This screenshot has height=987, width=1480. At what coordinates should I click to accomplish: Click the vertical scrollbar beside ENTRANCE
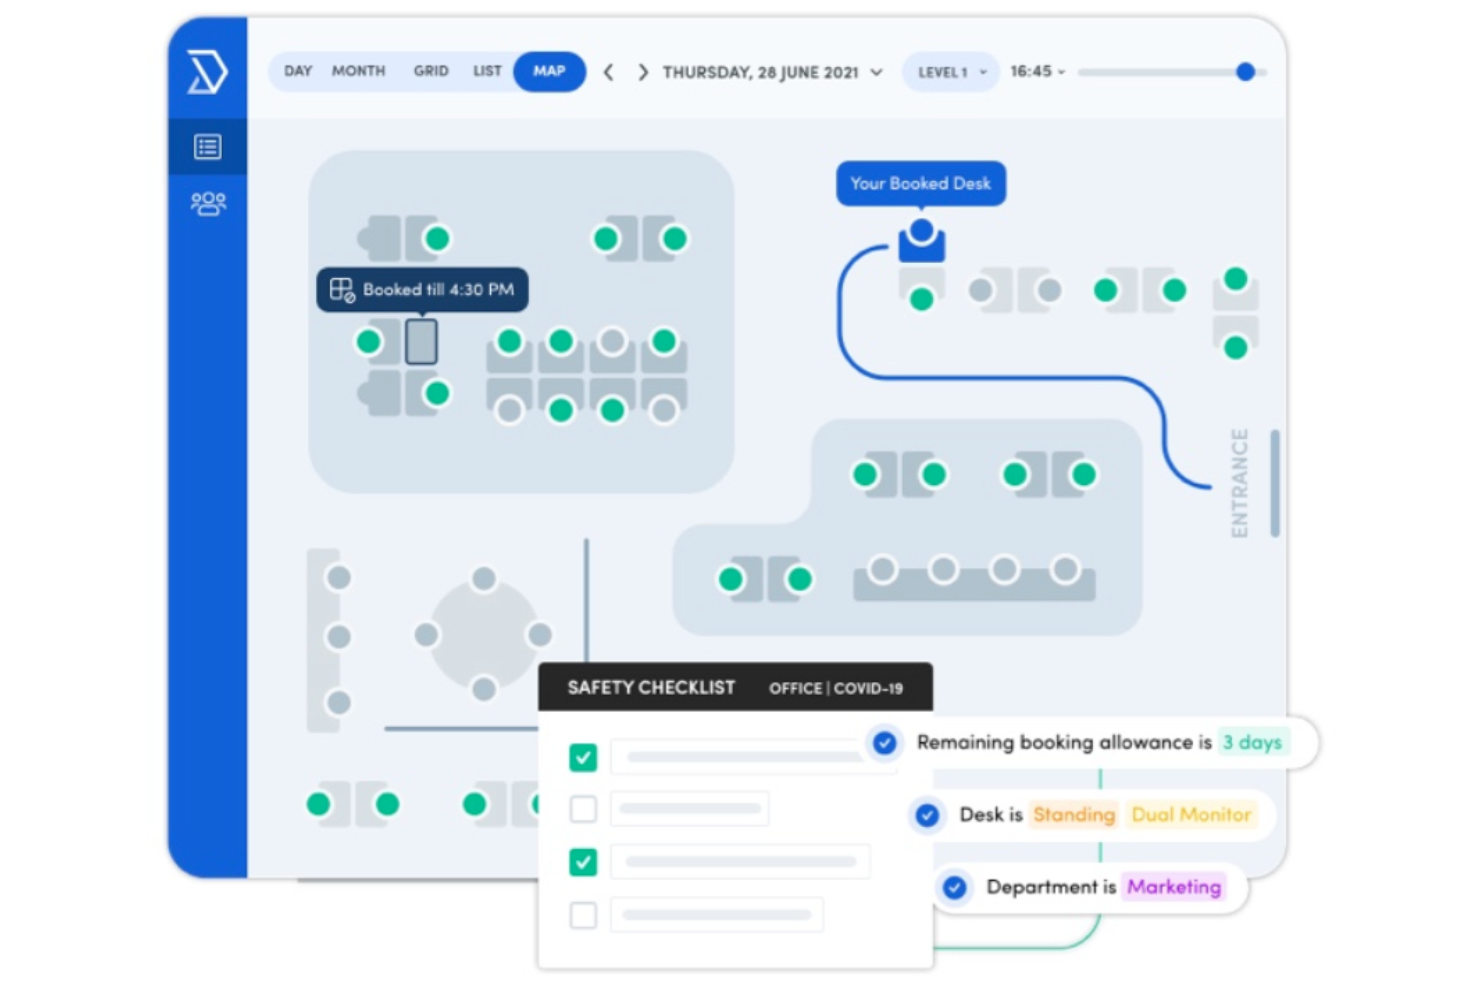pyautogui.click(x=1275, y=483)
